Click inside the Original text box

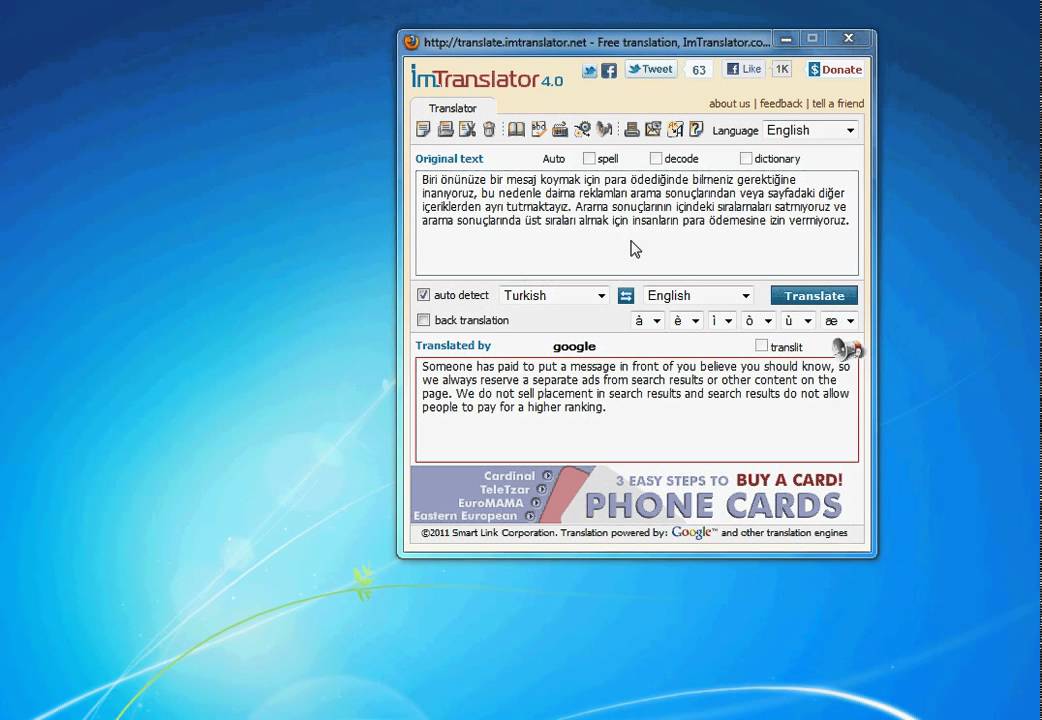click(x=637, y=223)
